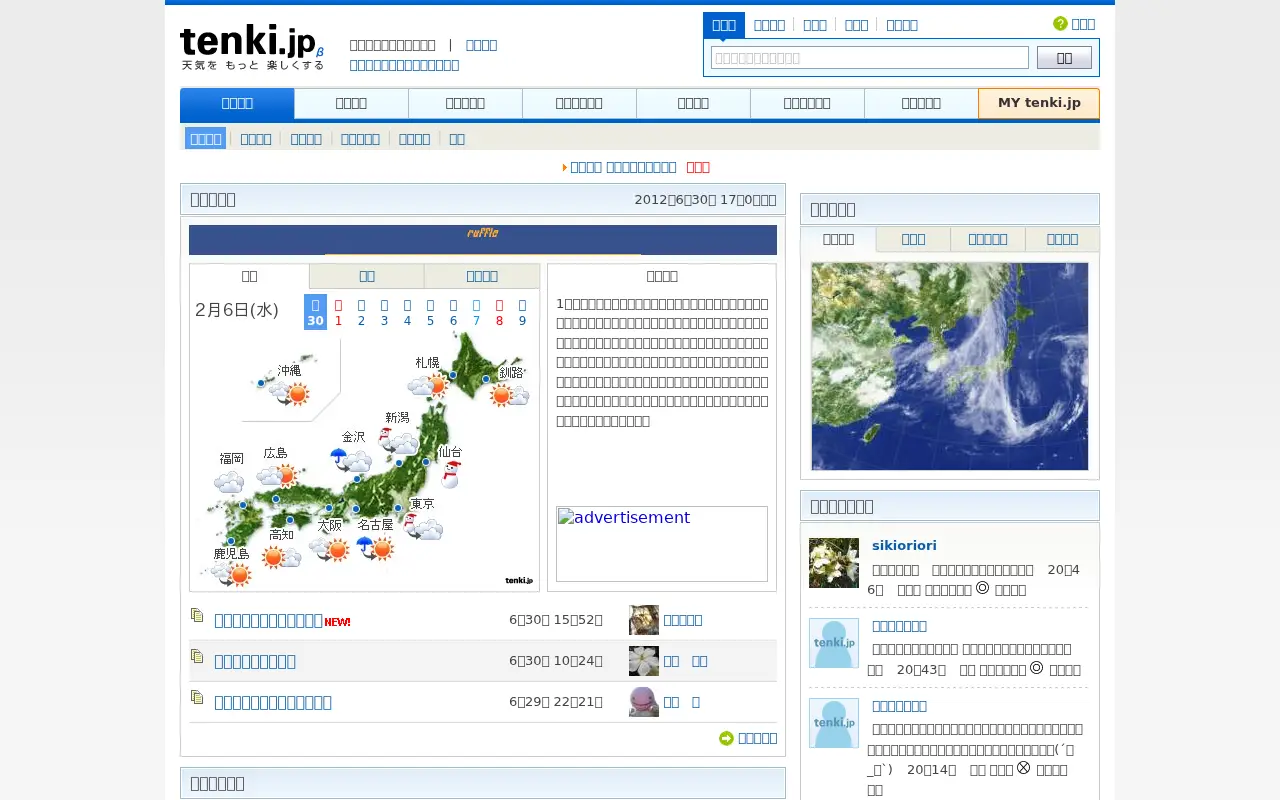Viewport: 1280px width, 800px height.
Task: Click the green question mark help icon
Action: point(1060,24)
